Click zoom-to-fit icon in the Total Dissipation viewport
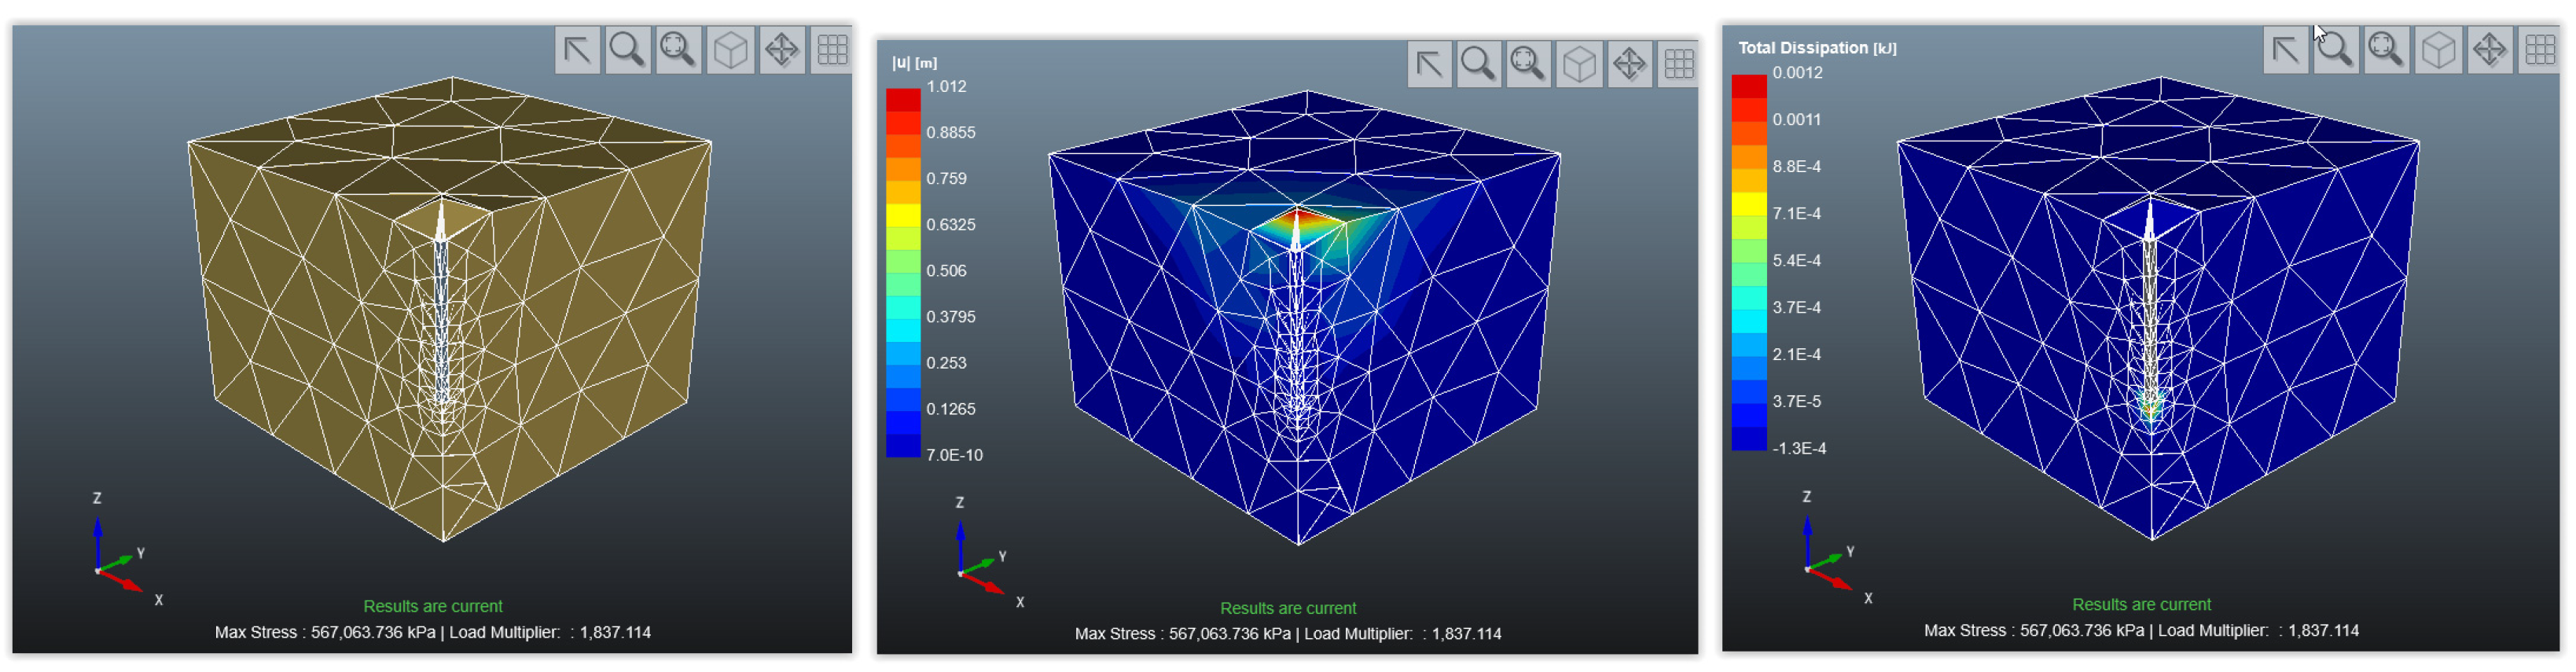Viewport: 2576px width, 672px height. (2386, 50)
